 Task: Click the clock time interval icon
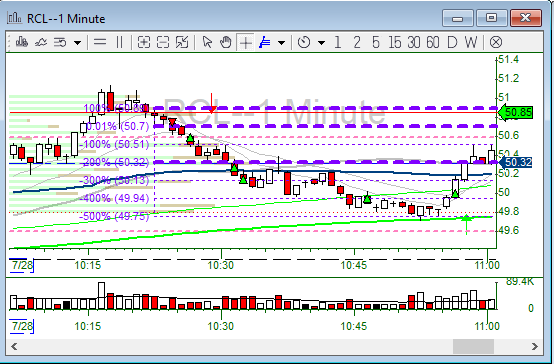tap(304, 42)
